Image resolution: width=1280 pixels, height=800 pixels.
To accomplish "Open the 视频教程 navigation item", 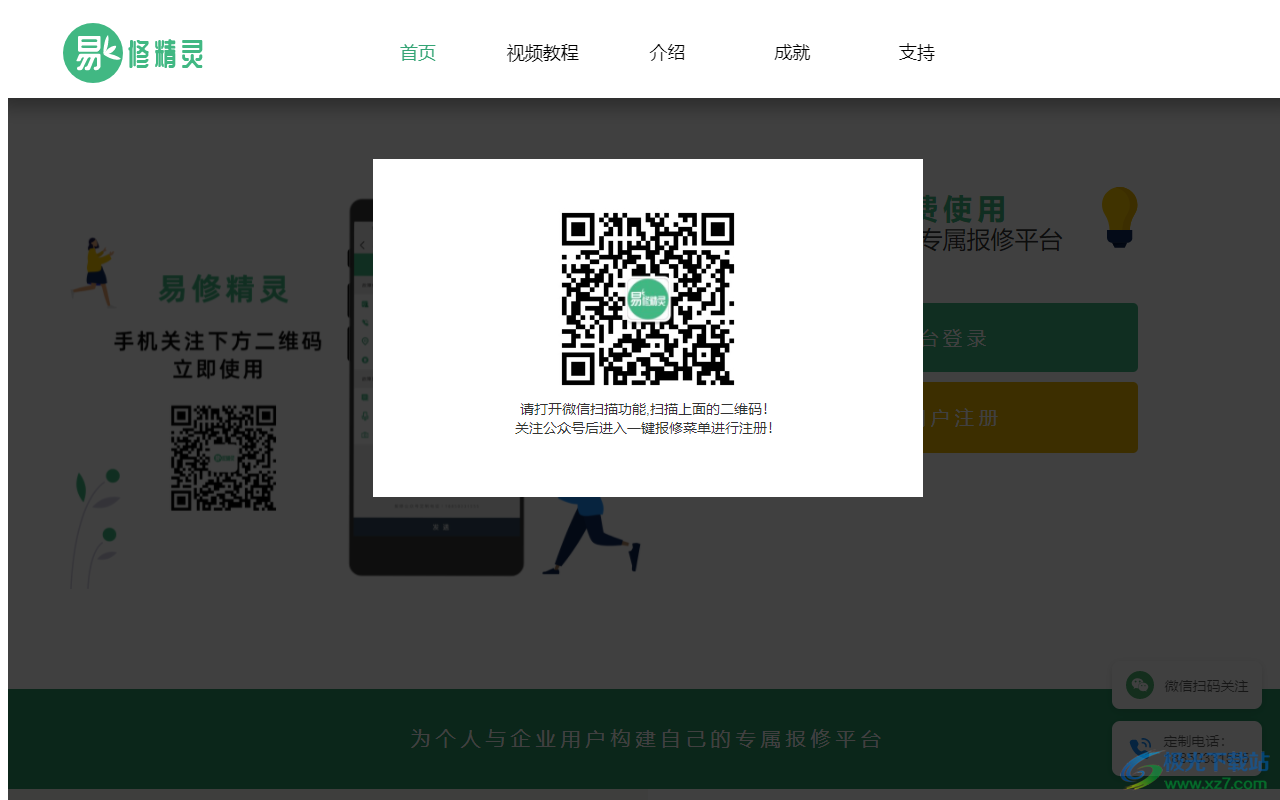I will [542, 53].
